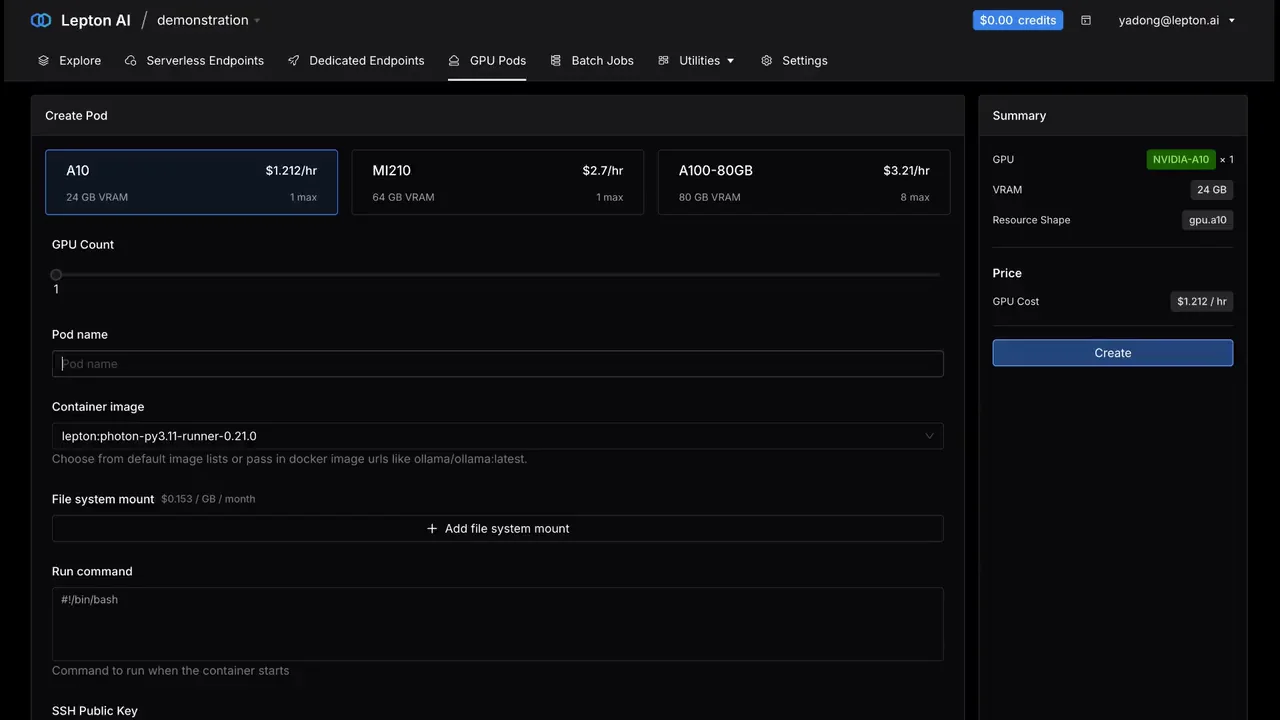The height and width of the screenshot is (720, 1280).
Task: Open the demonstration workspace dropdown
Action: tap(208, 20)
